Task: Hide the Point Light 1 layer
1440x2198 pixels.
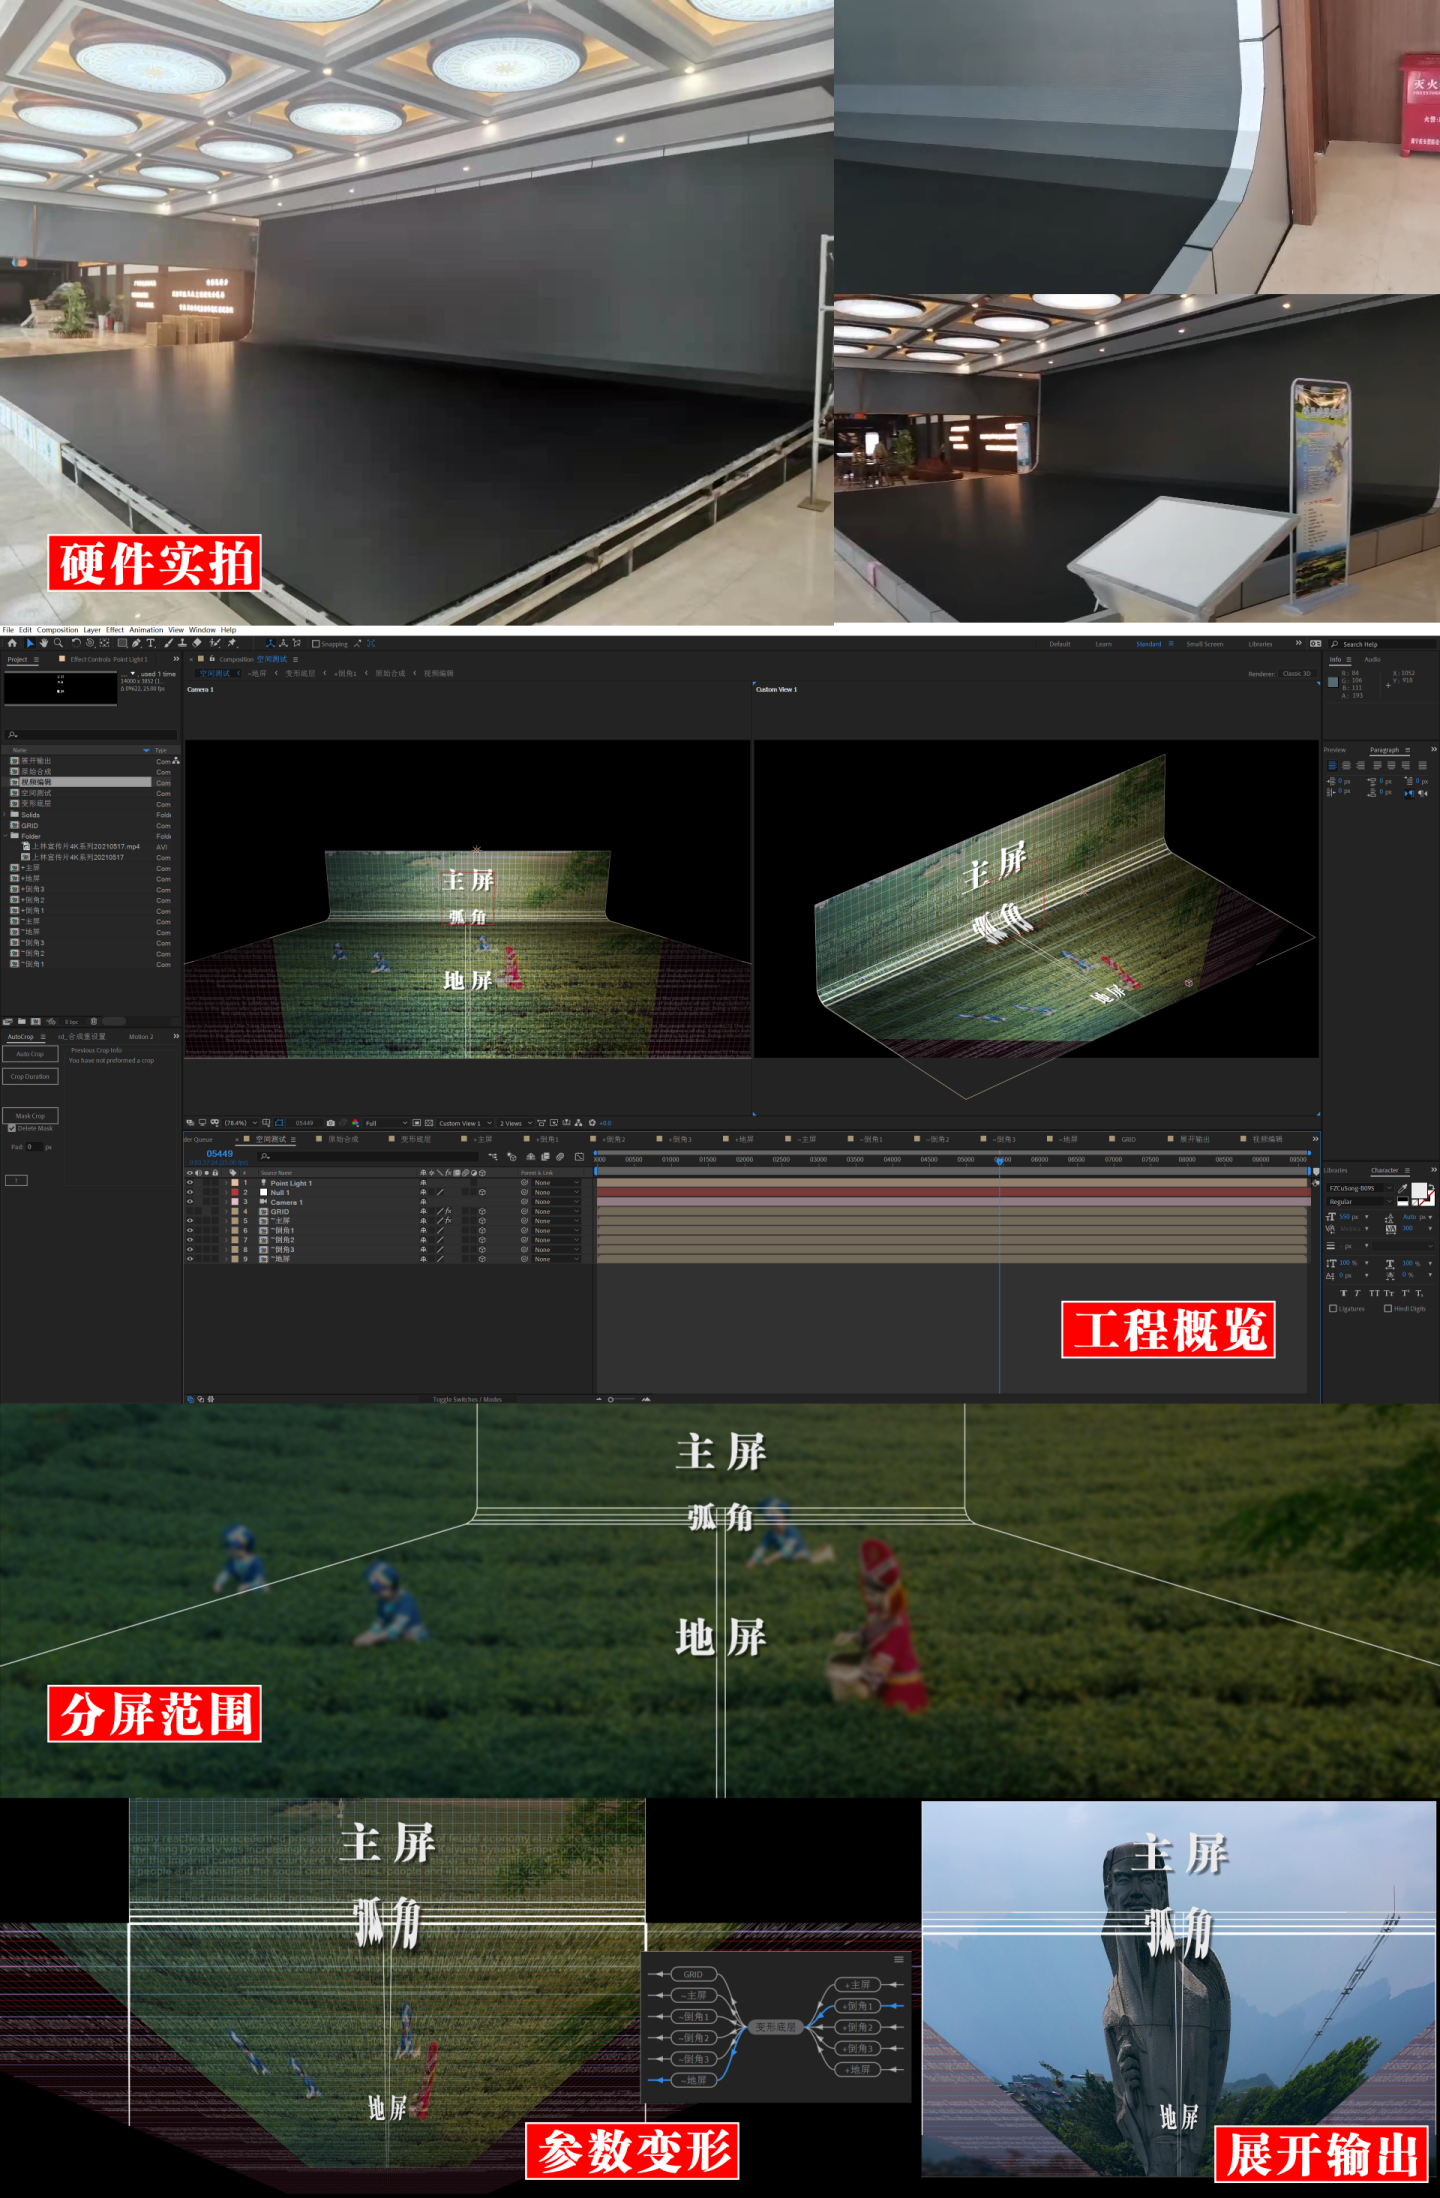Action: 190,1183
